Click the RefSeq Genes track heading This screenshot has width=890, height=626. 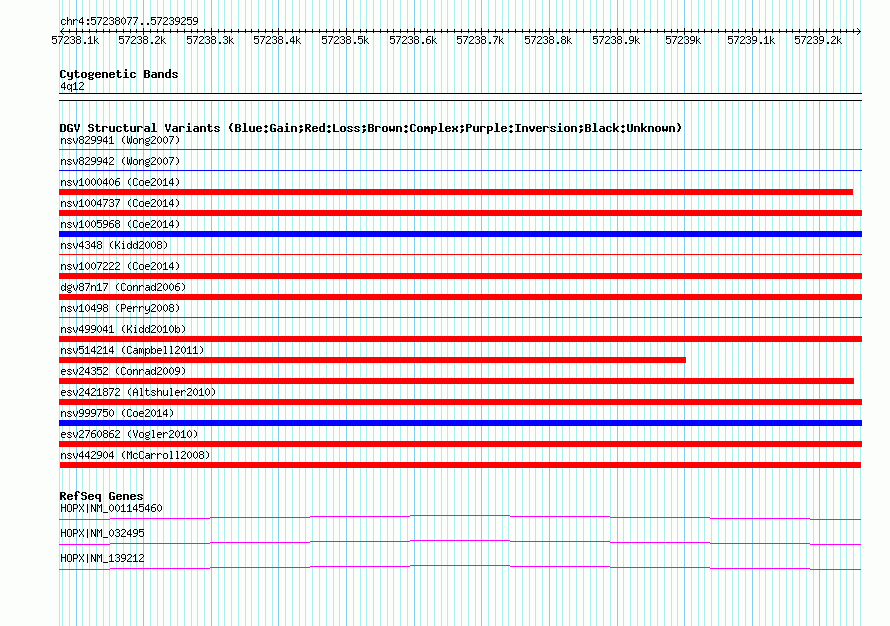102,496
